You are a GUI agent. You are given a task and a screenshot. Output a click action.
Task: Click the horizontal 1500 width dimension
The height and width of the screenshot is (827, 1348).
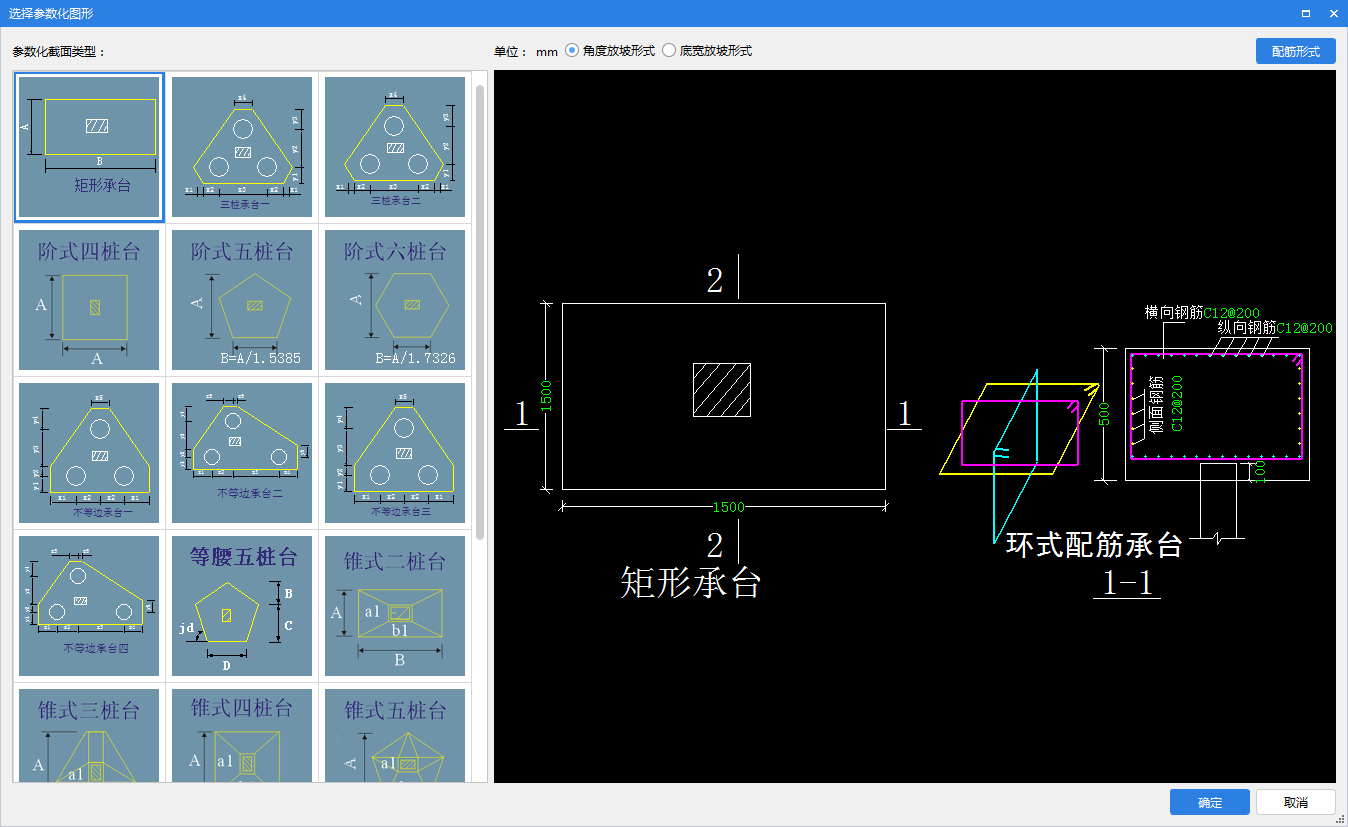[727, 507]
